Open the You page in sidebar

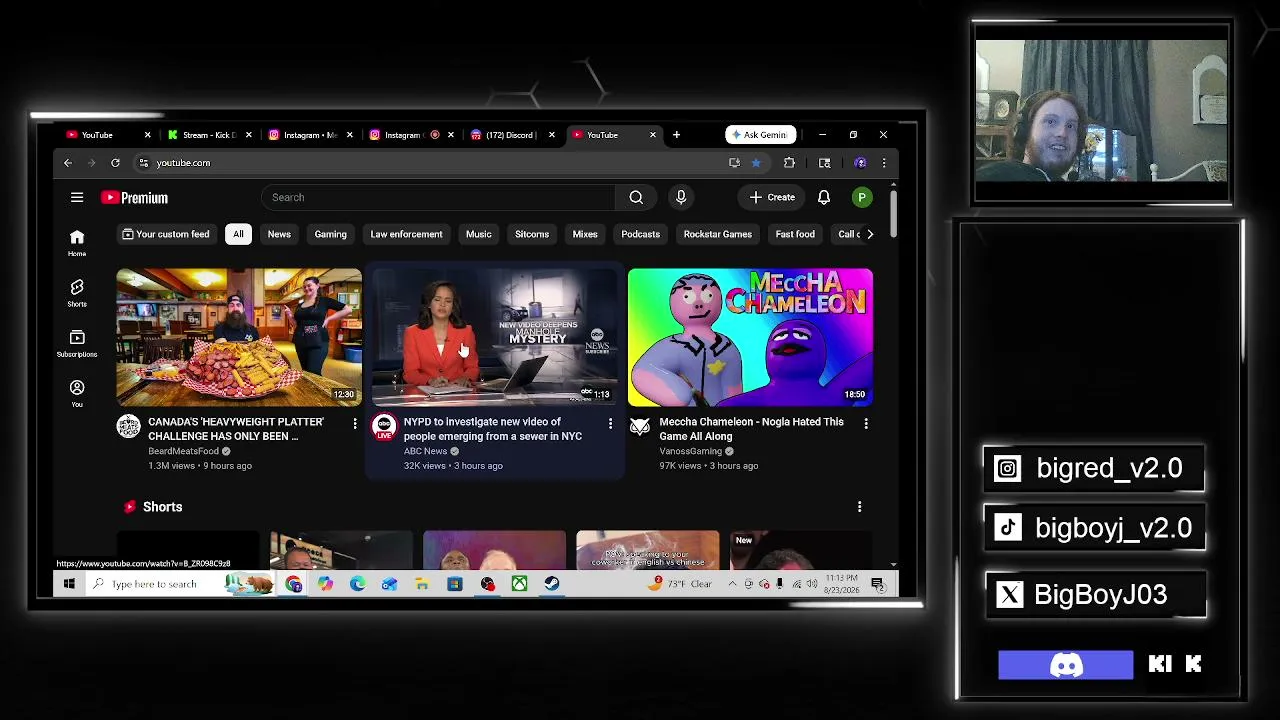(x=77, y=393)
